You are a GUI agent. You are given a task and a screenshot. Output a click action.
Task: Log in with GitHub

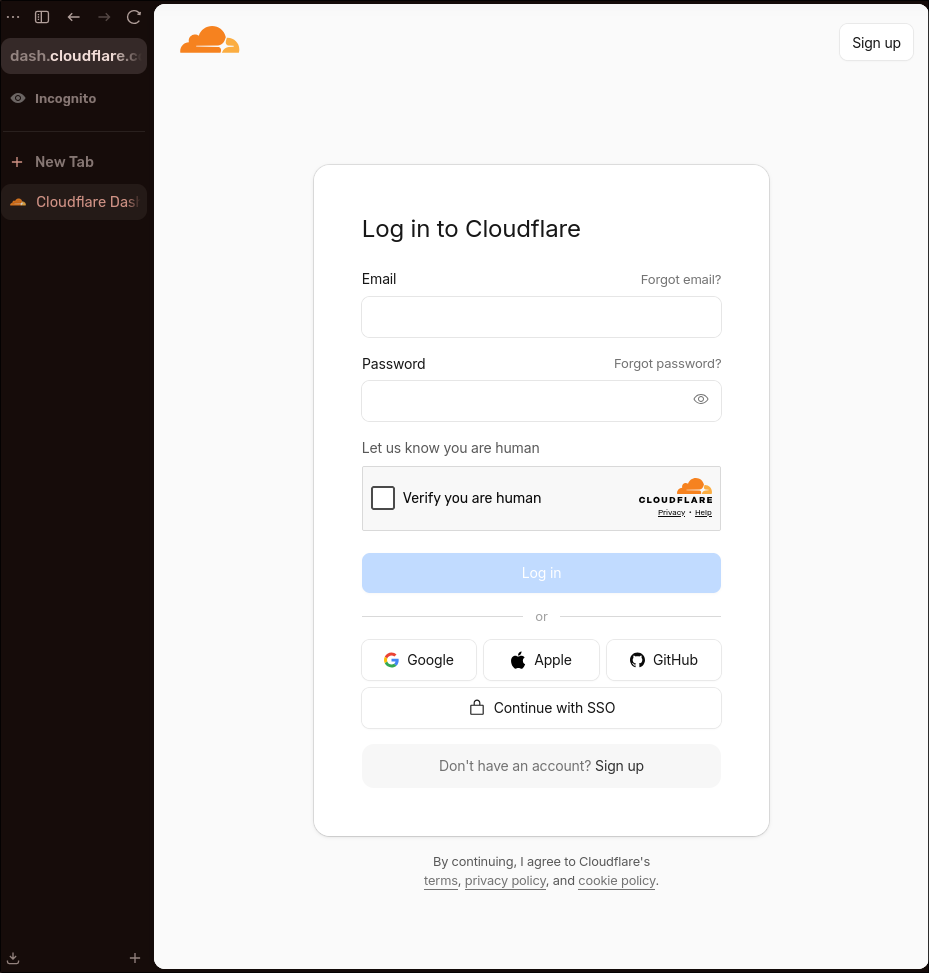[664, 660]
